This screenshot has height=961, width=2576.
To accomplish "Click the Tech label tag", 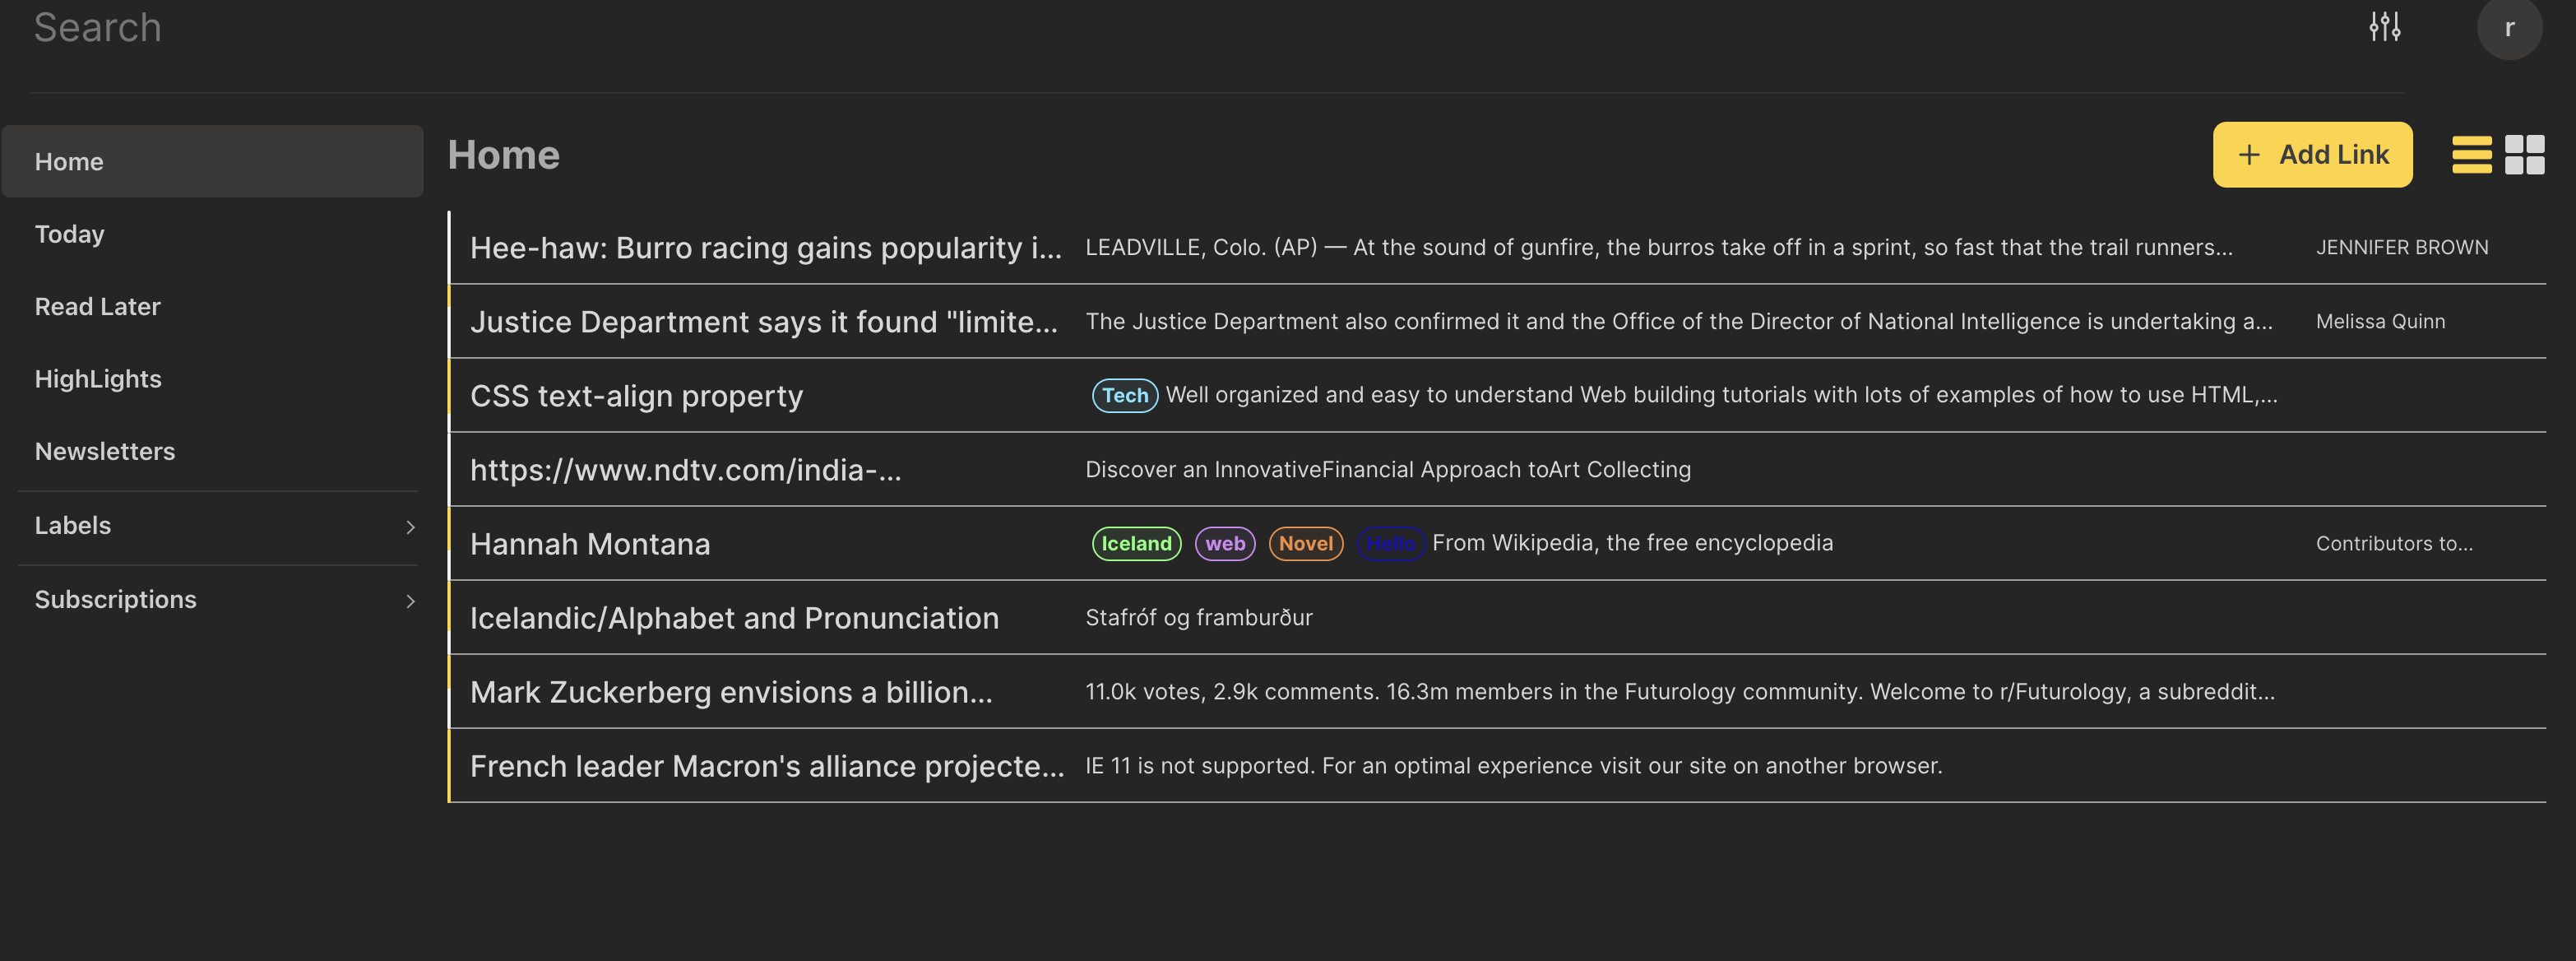I will 1124,396.
